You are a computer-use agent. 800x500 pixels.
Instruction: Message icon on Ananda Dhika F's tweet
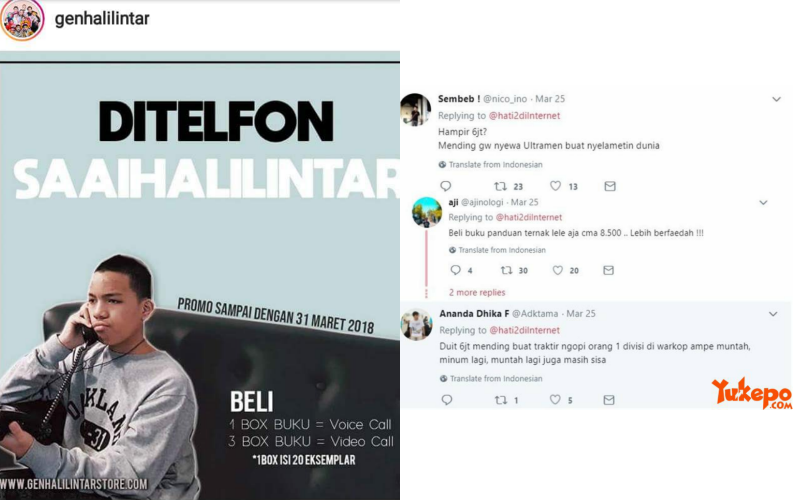click(x=609, y=400)
